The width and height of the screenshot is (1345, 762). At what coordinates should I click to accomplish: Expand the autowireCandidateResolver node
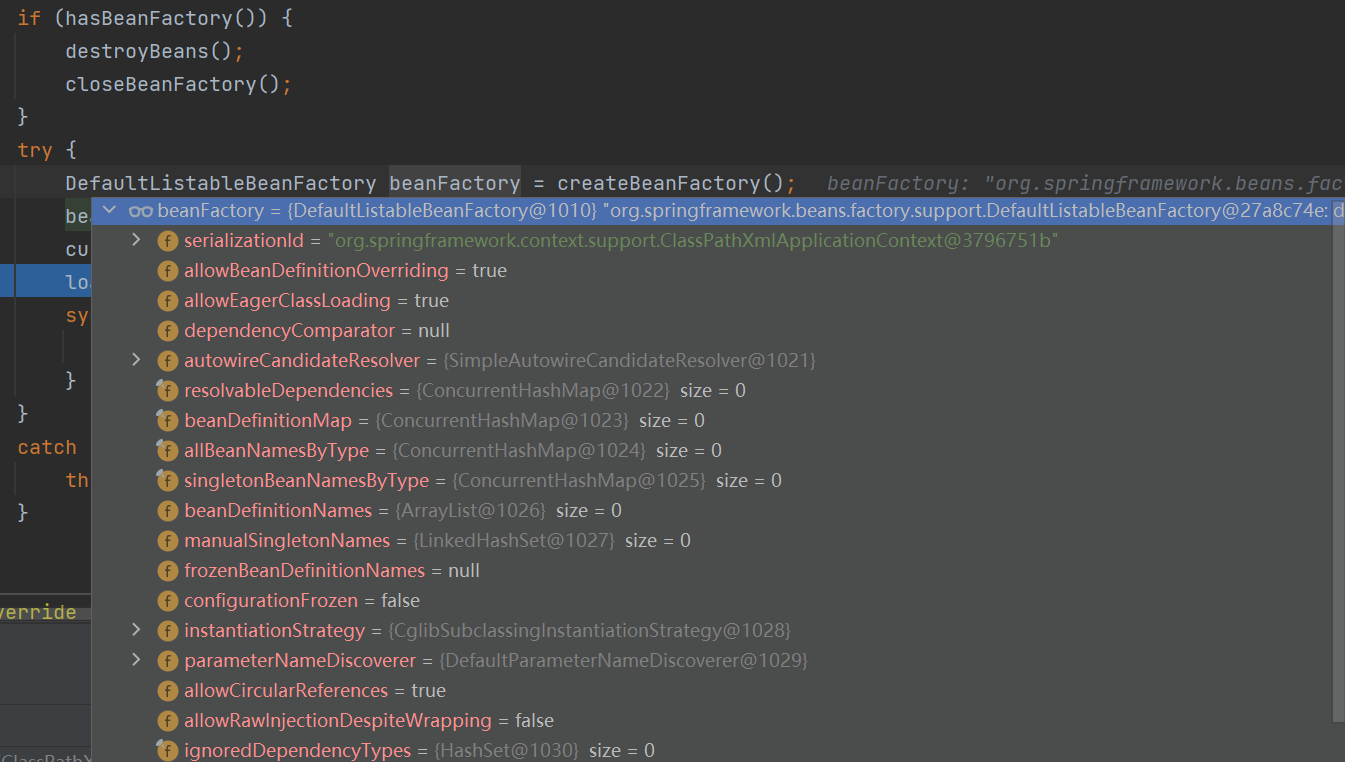(x=137, y=360)
